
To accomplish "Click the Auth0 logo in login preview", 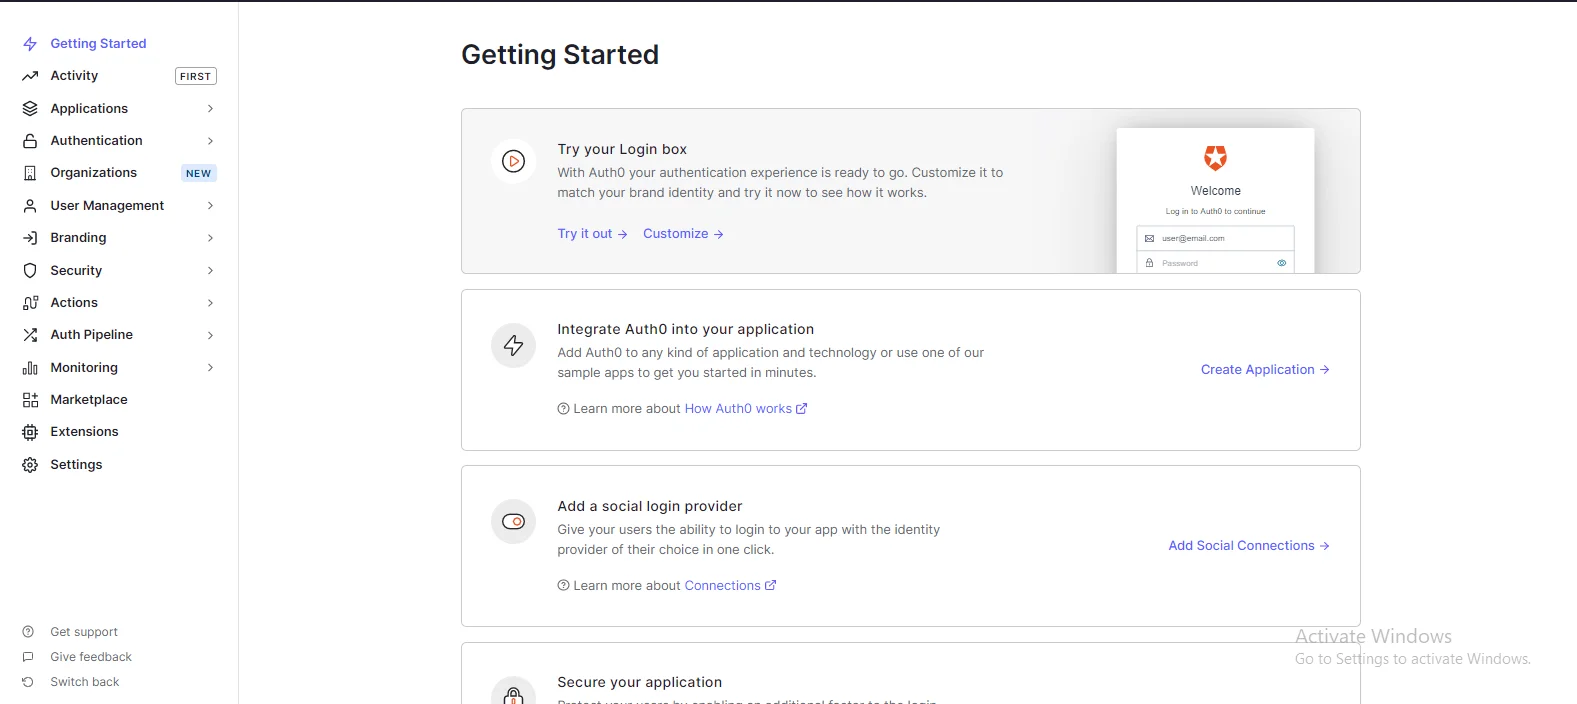I will coord(1215,157).
